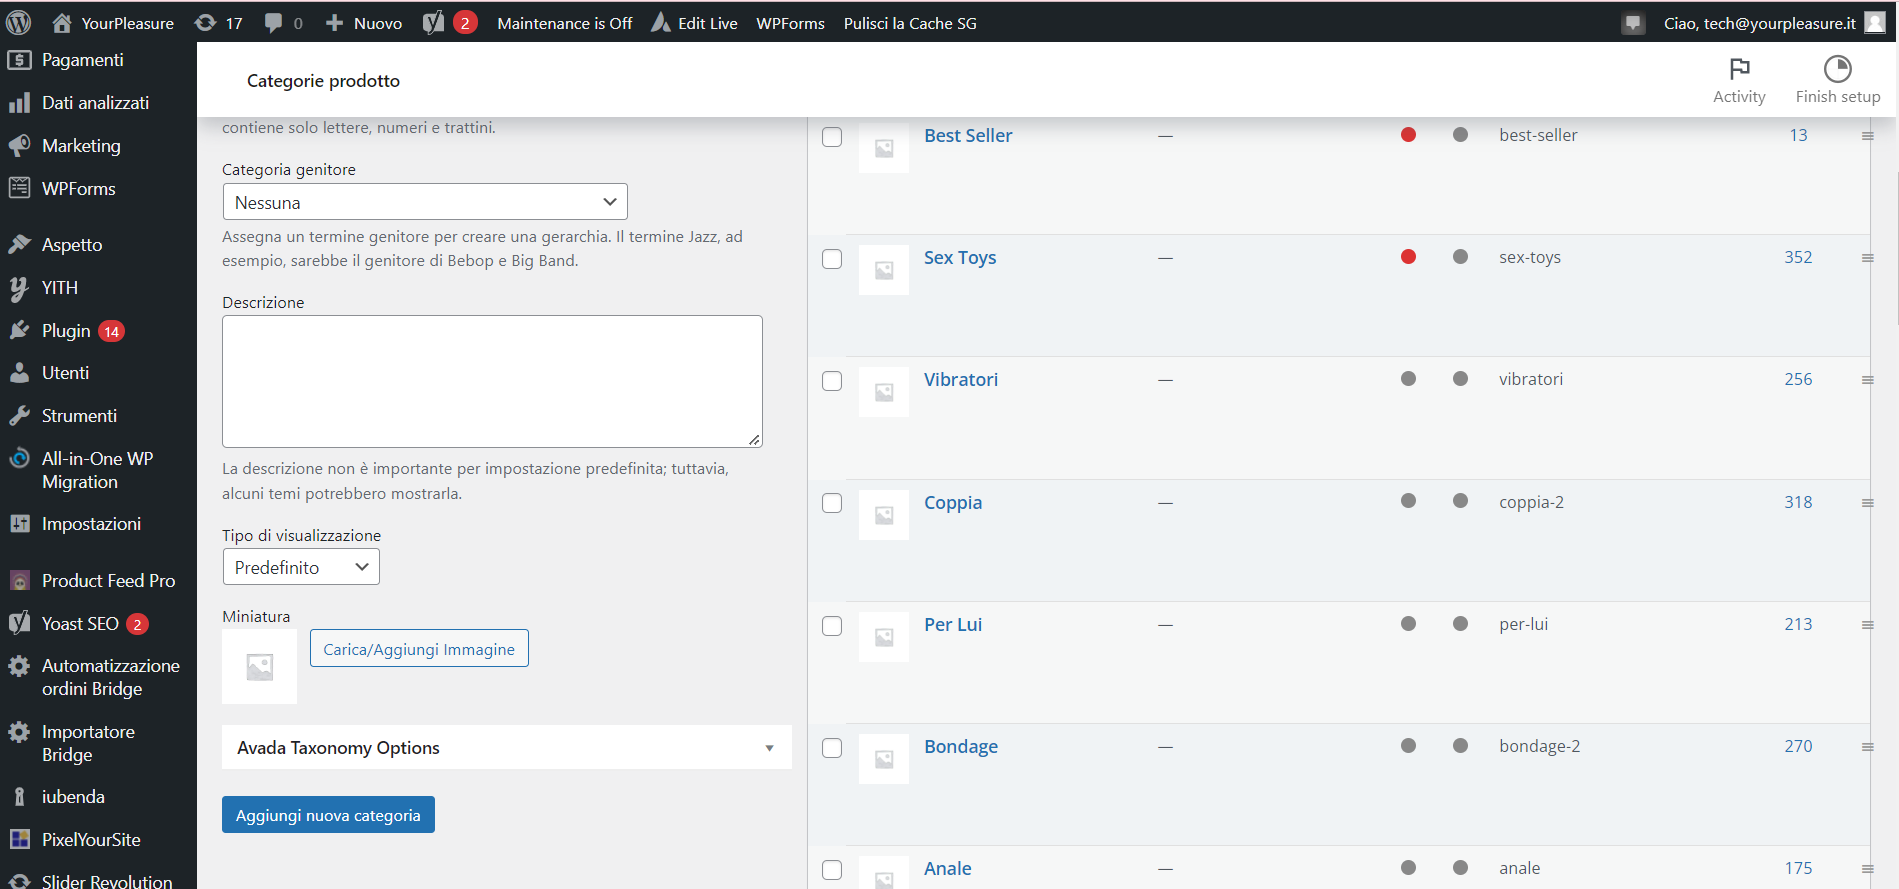Image resolution: width=1899 pixels, height=889 pixels.
Task: Click the notification chat icon near username
Action: [x=1633, y=23]
